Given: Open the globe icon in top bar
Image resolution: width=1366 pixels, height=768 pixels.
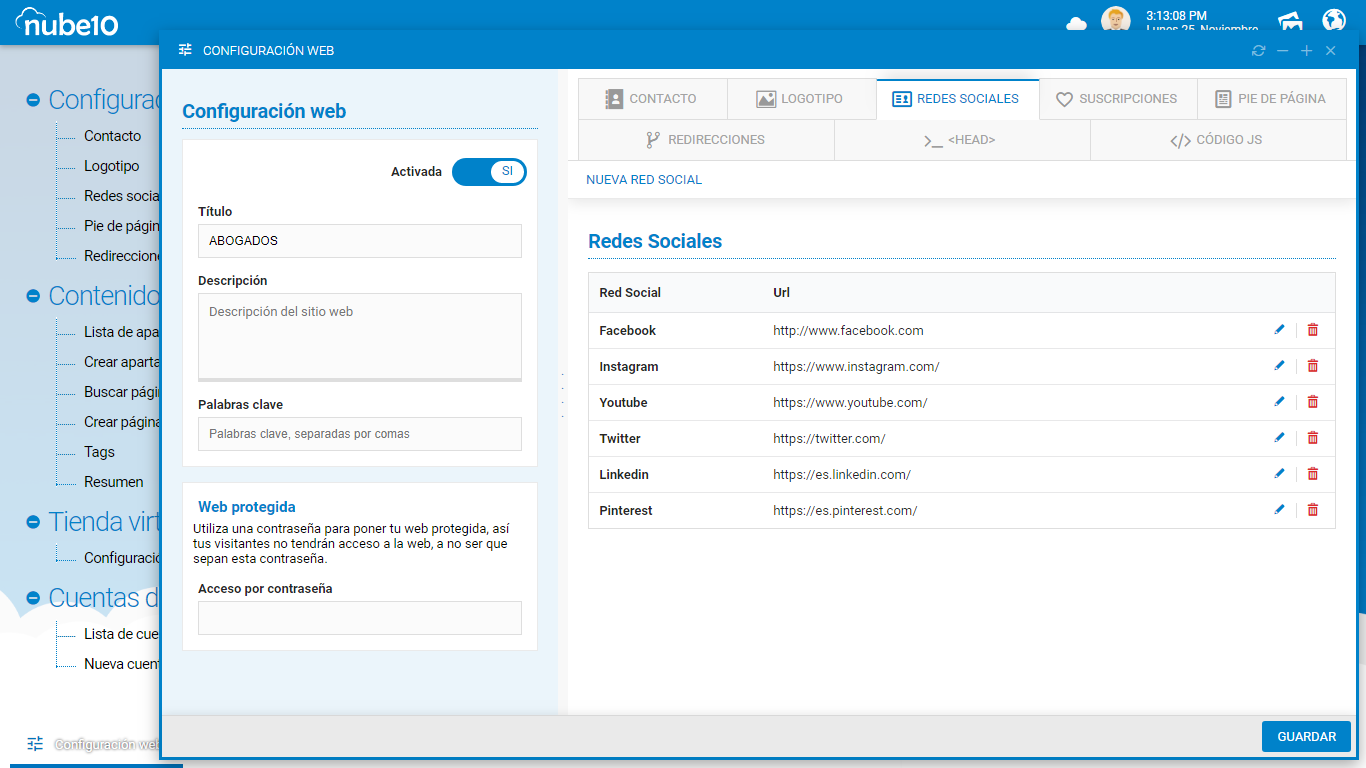Looking at the screenshot, I should [1334, 21].
